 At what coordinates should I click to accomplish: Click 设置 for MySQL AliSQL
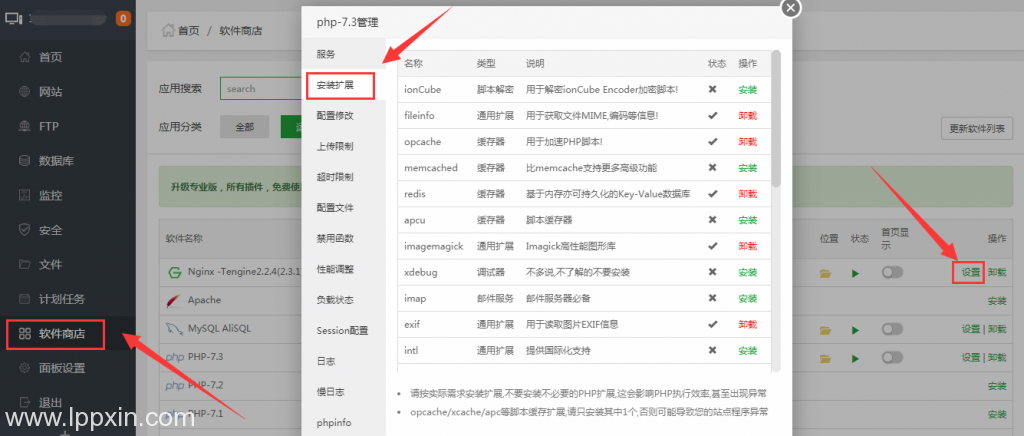click(x=971, y=330)
